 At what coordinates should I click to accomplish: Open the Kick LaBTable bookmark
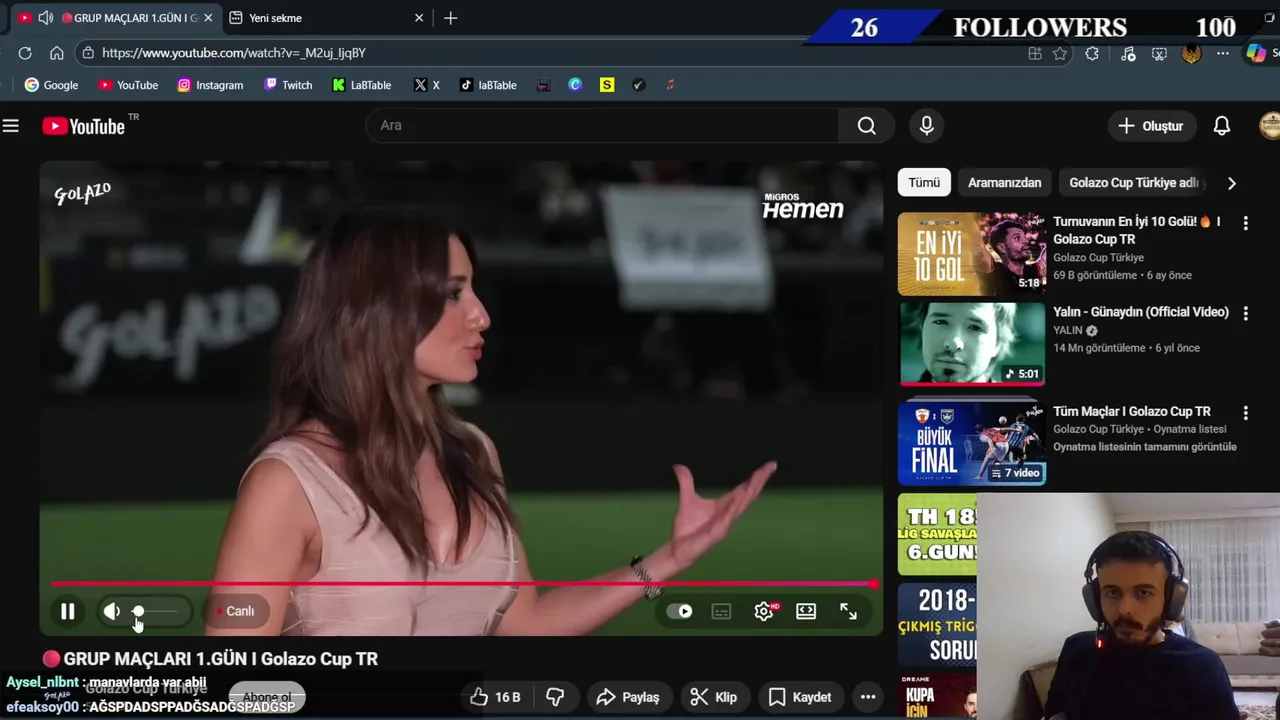[362, 85]
